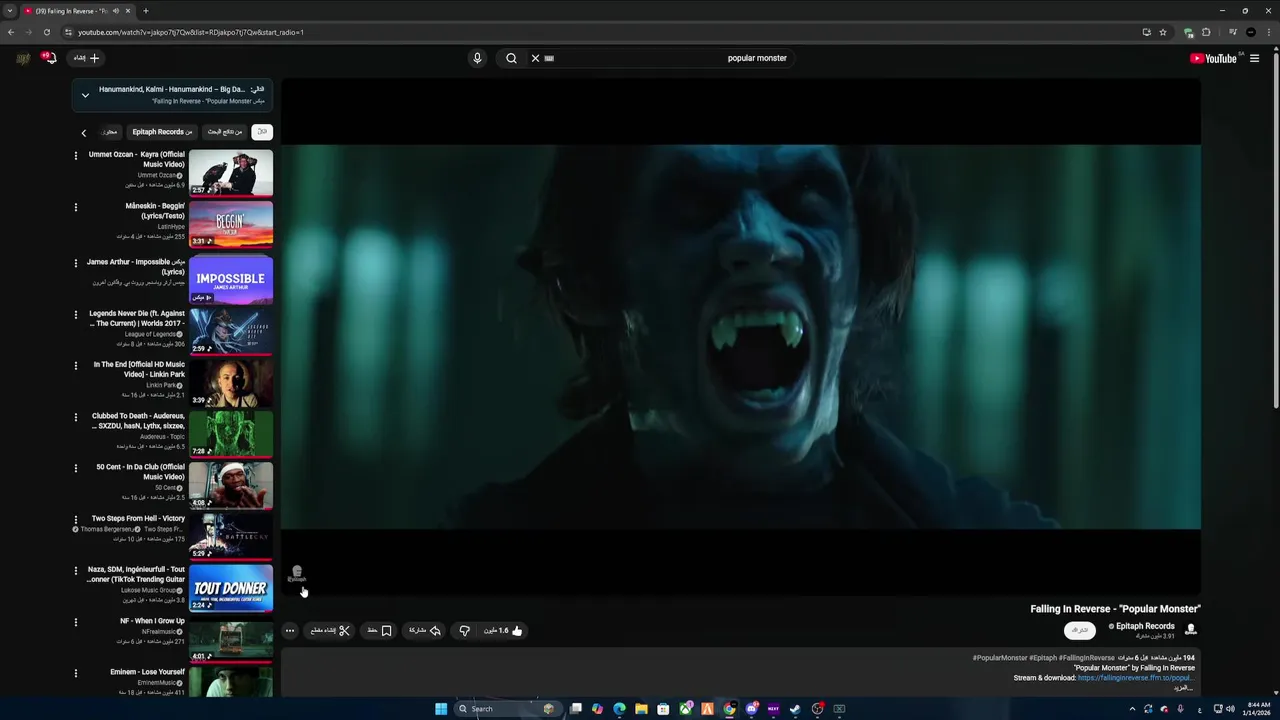Go back with Chrome's back arrow
1280x720 pixels.
(10, 32)
